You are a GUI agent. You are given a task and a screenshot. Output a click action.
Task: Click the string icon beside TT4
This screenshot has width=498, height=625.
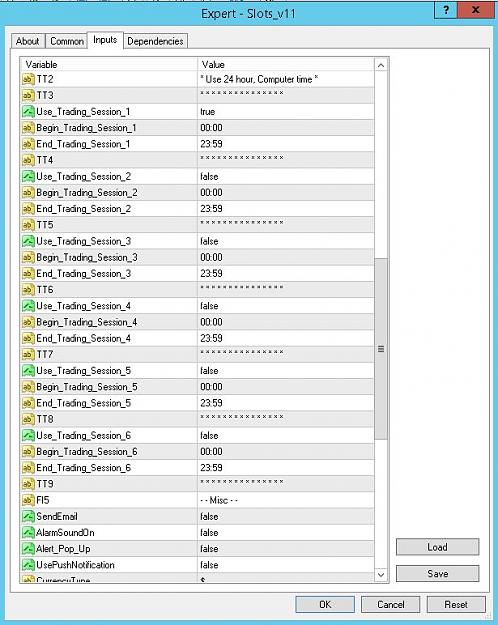coord(28,160)
